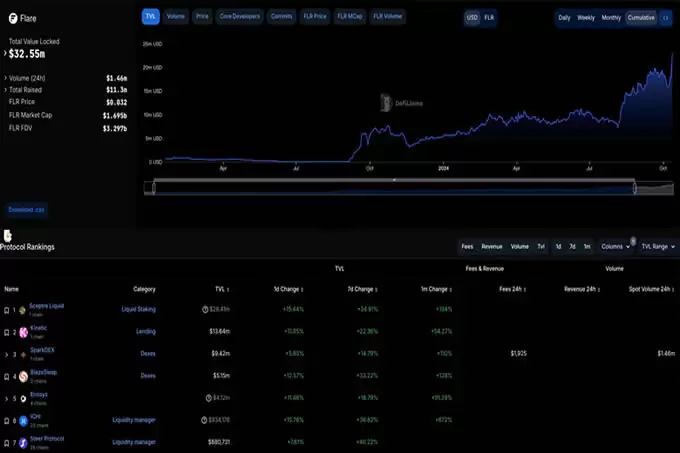Switch chart denomination to FLR
Screen dimensions: 680x453
[489, 18]
